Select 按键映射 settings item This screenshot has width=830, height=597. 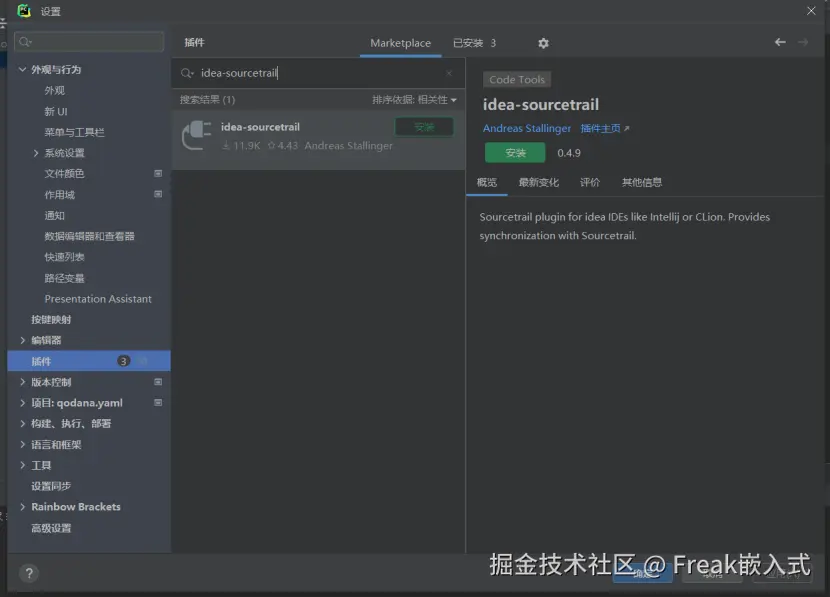(51, 320)
